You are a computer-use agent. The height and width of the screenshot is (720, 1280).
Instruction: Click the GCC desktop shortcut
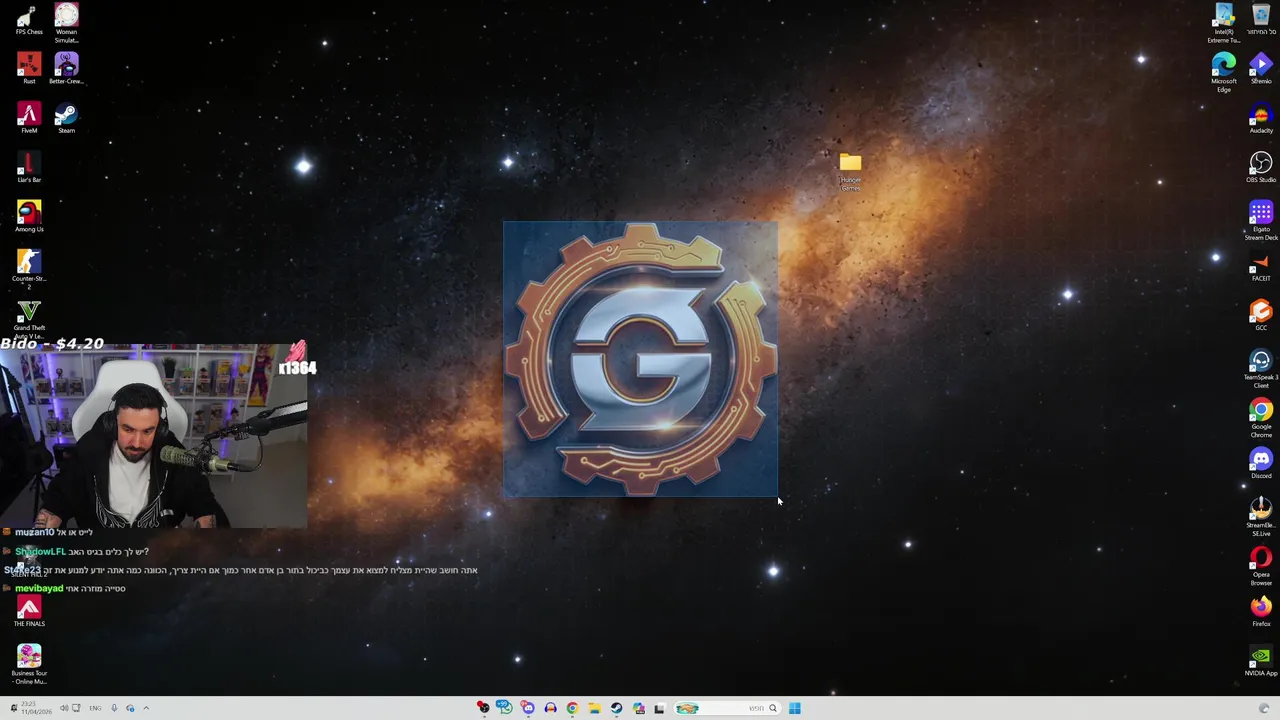(x=1261, y=316)
